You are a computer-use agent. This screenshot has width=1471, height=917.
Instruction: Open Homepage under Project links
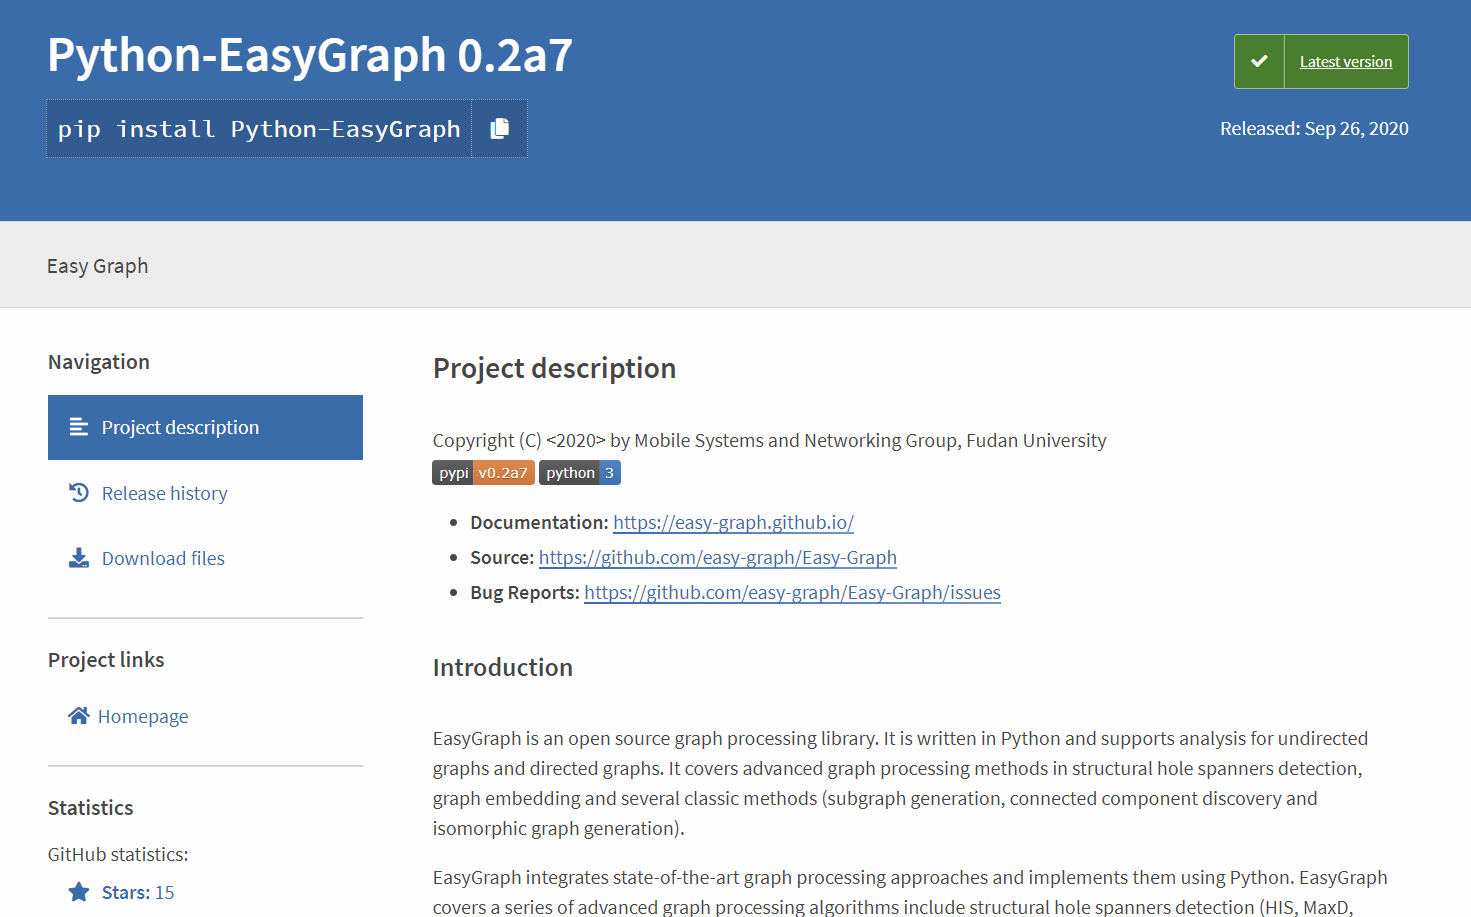[143, 715]
